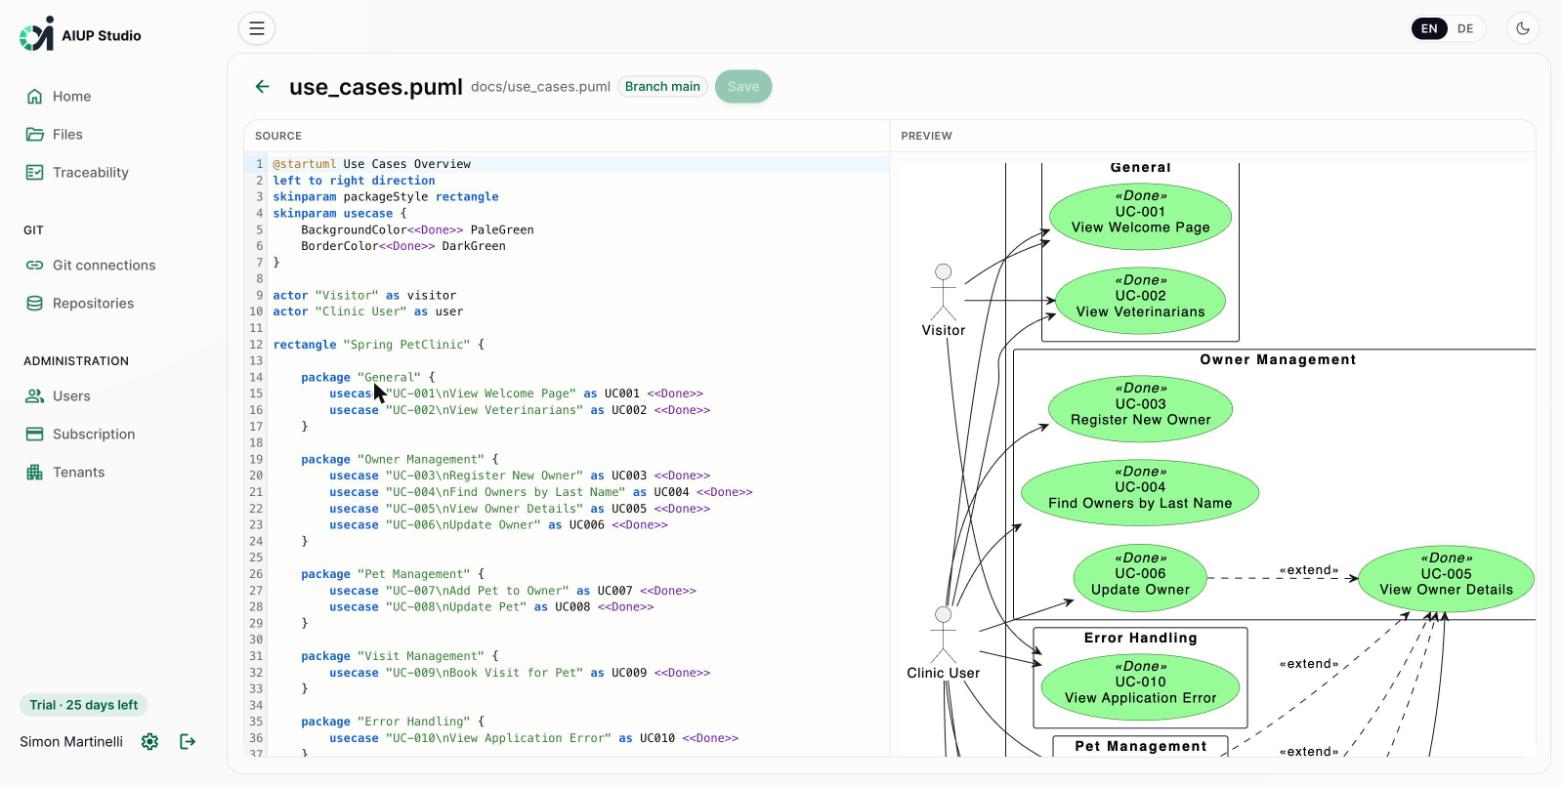Switch language to EN
Viewport: 1563px width, 786px height.
point(1429,29)
